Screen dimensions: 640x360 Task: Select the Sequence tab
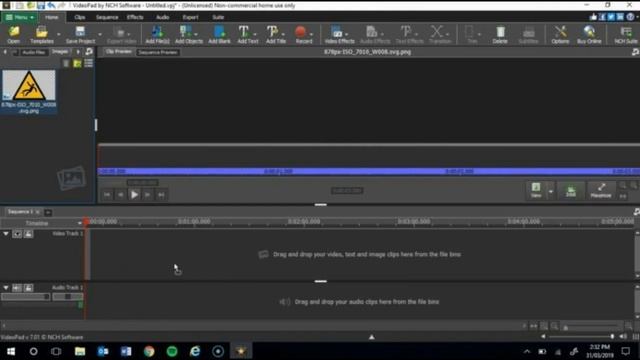[107, 17]
